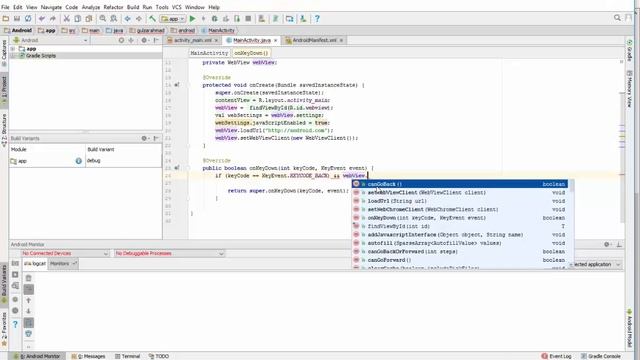This screenshot has width=640, height=360.
Task: Click the question mark help icon in Android Monitor
Action: pyautogui.click(x=15, y=324)
